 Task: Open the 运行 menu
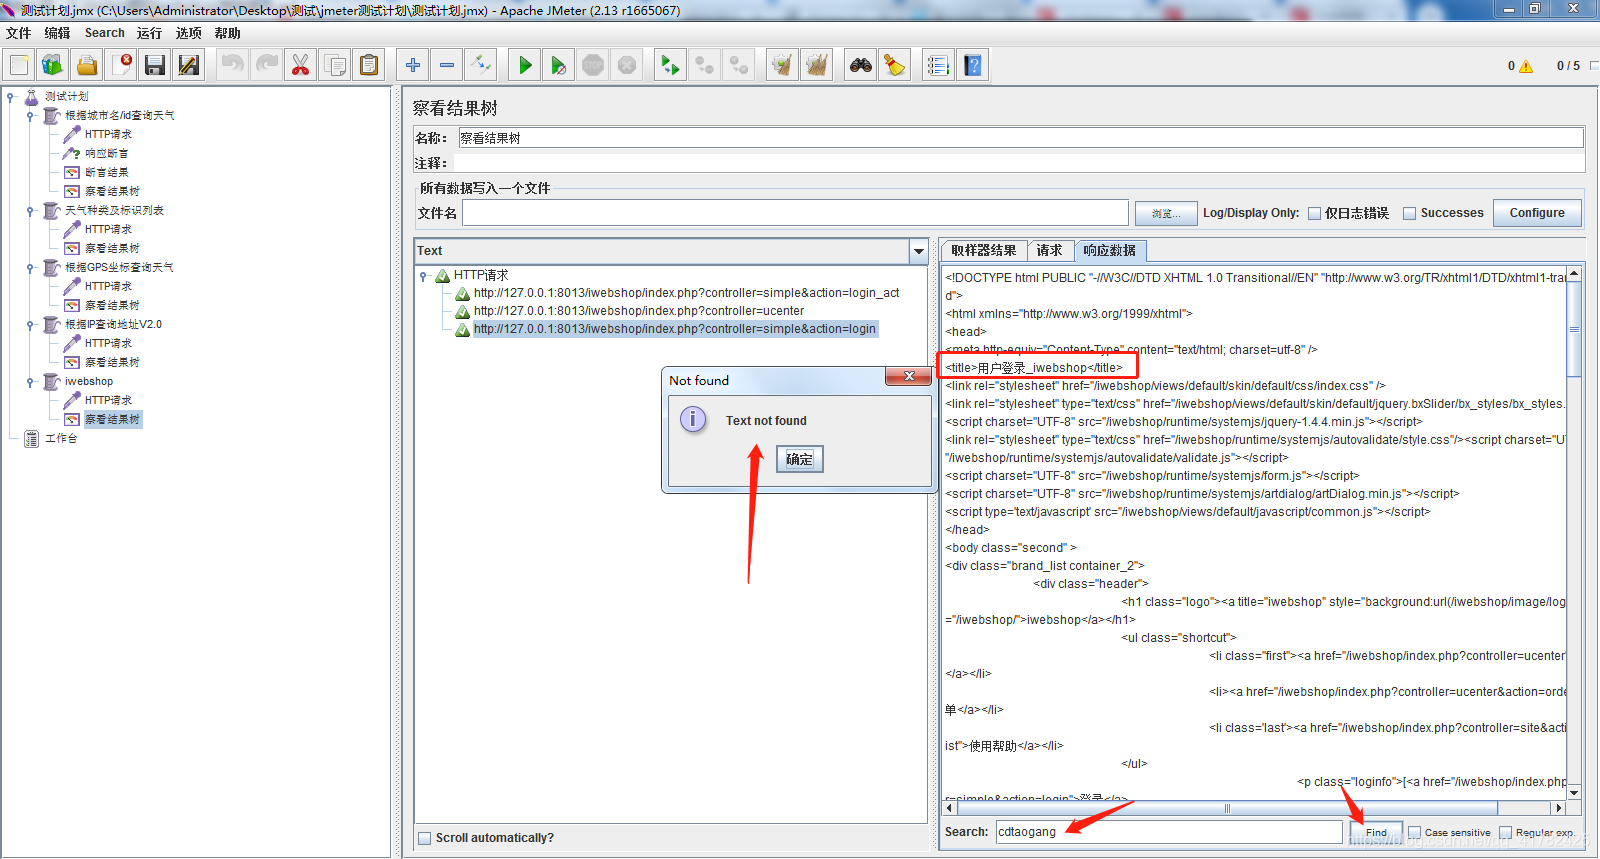coord(150,33)
